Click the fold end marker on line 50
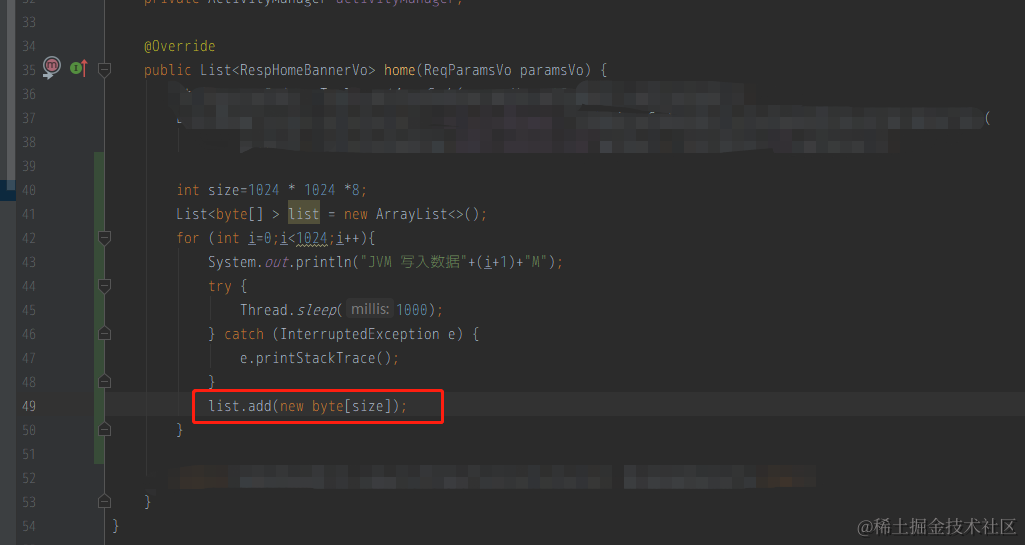Viewport: 1025px width, 545px height. coord(105,429)
